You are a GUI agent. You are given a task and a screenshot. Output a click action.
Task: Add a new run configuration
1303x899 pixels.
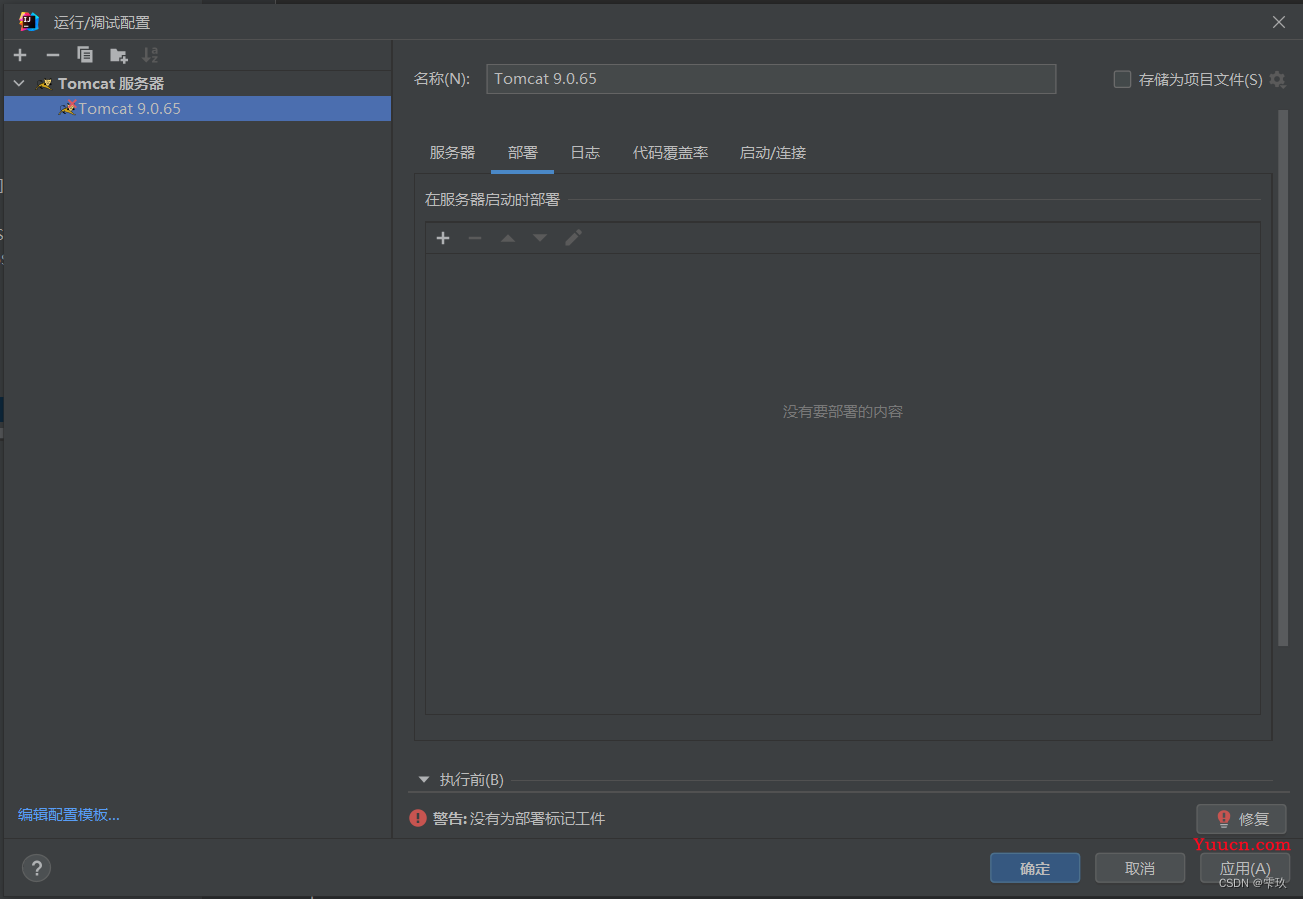20,55
